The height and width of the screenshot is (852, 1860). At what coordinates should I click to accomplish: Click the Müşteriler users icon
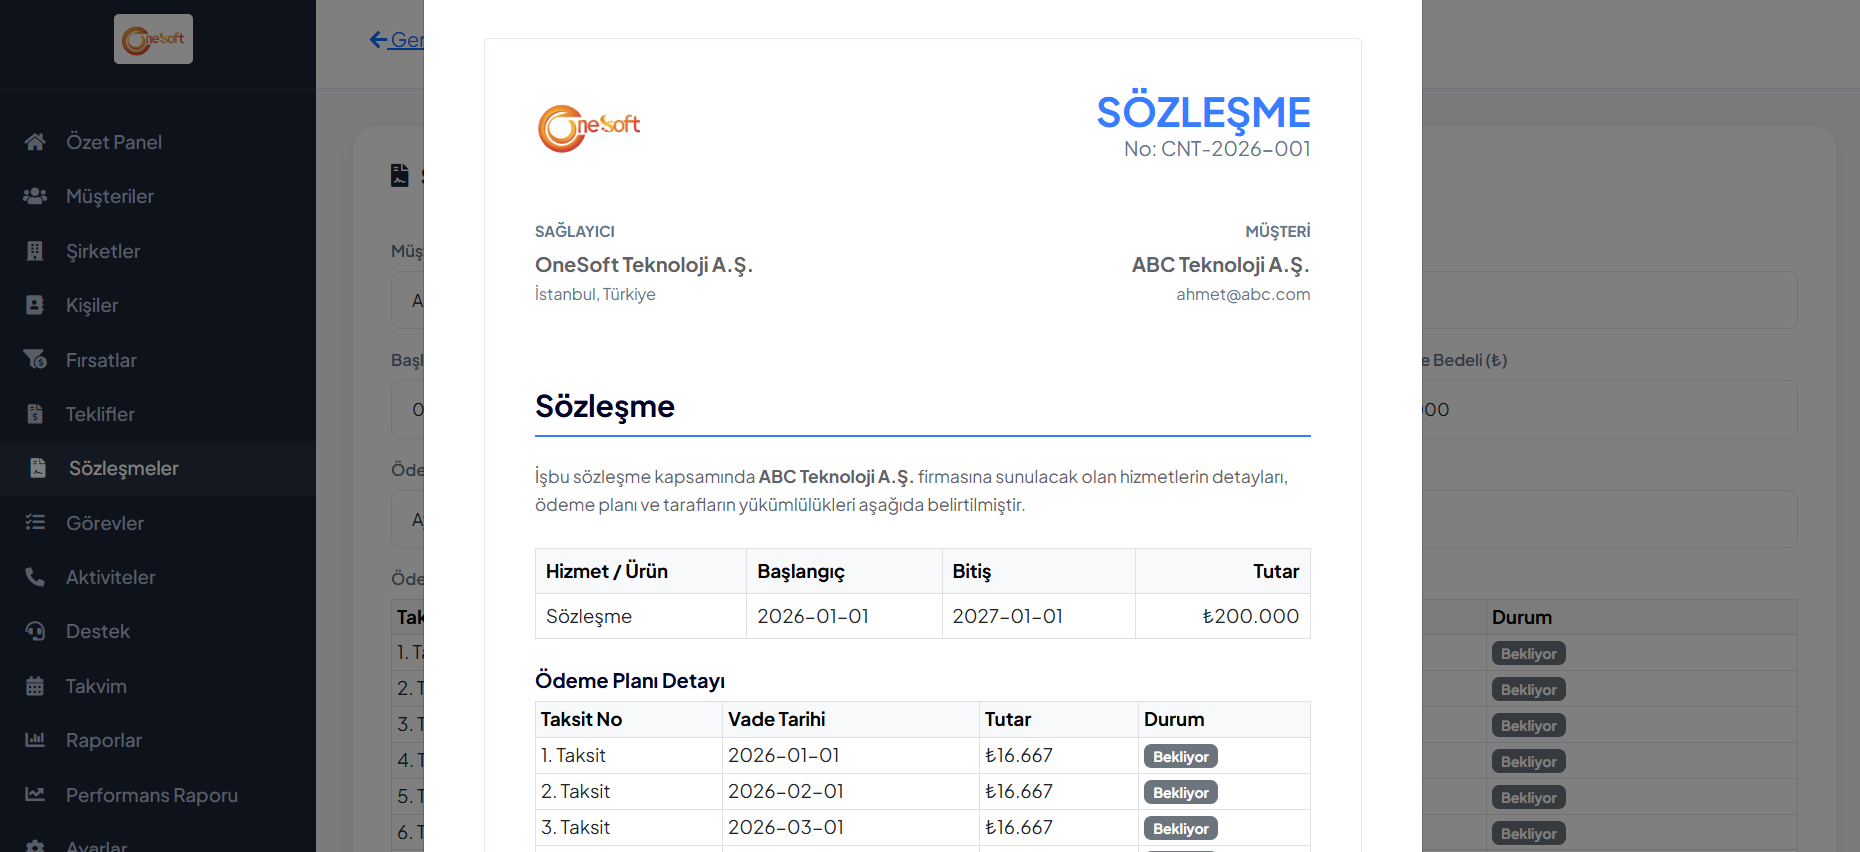[x=35, y=196]
